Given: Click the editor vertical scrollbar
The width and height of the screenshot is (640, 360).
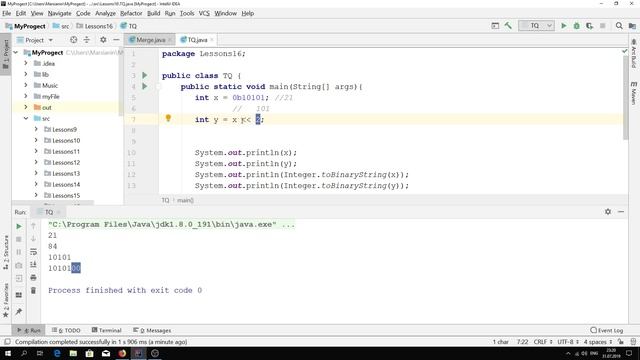Looking at the screenshot, I should coord(626,97).
